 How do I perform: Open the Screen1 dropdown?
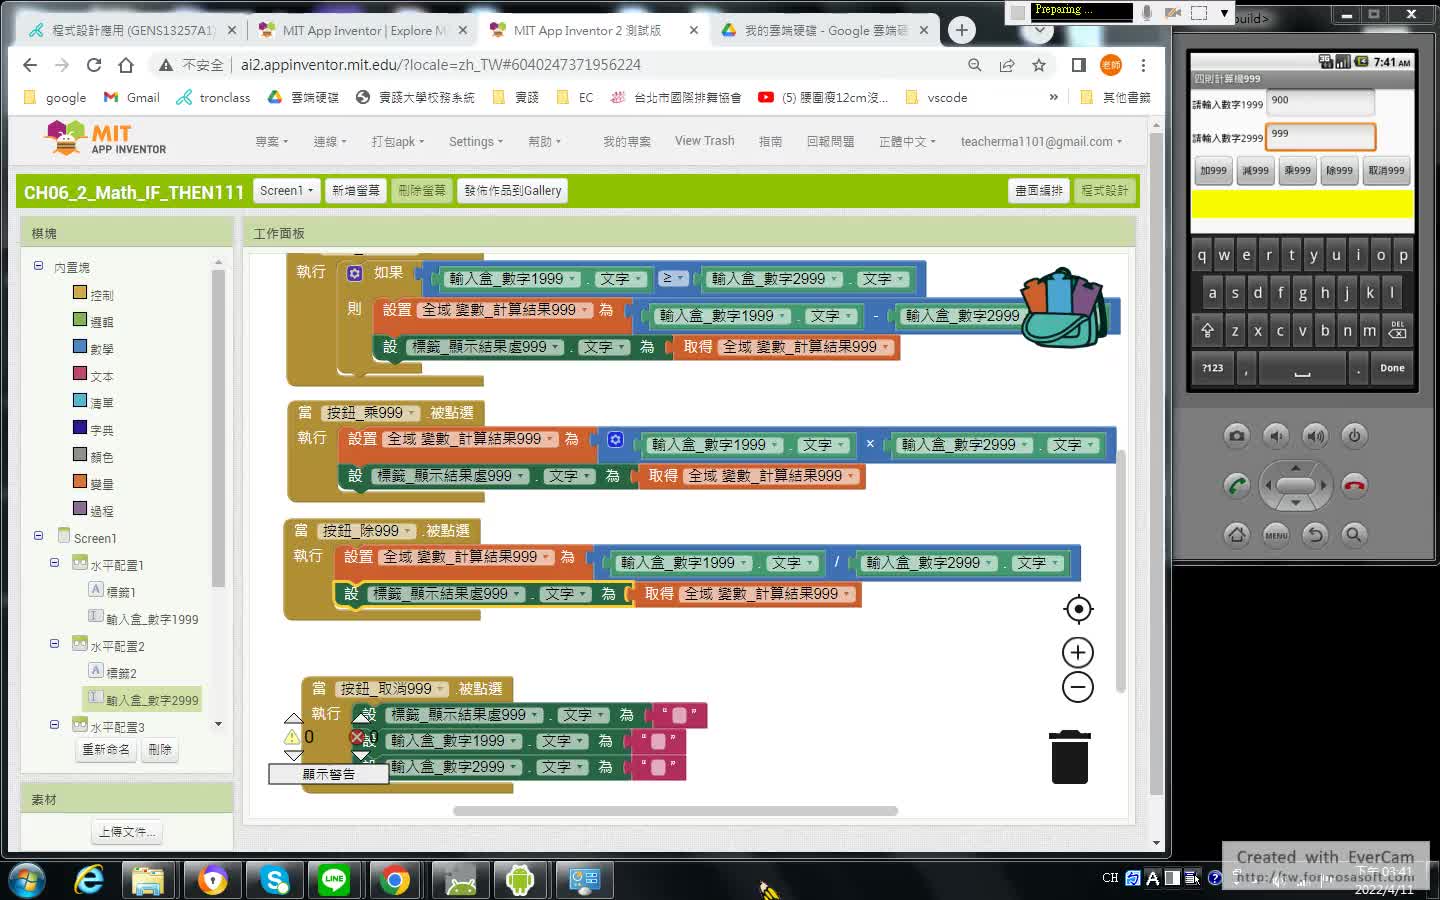point(286,190)
